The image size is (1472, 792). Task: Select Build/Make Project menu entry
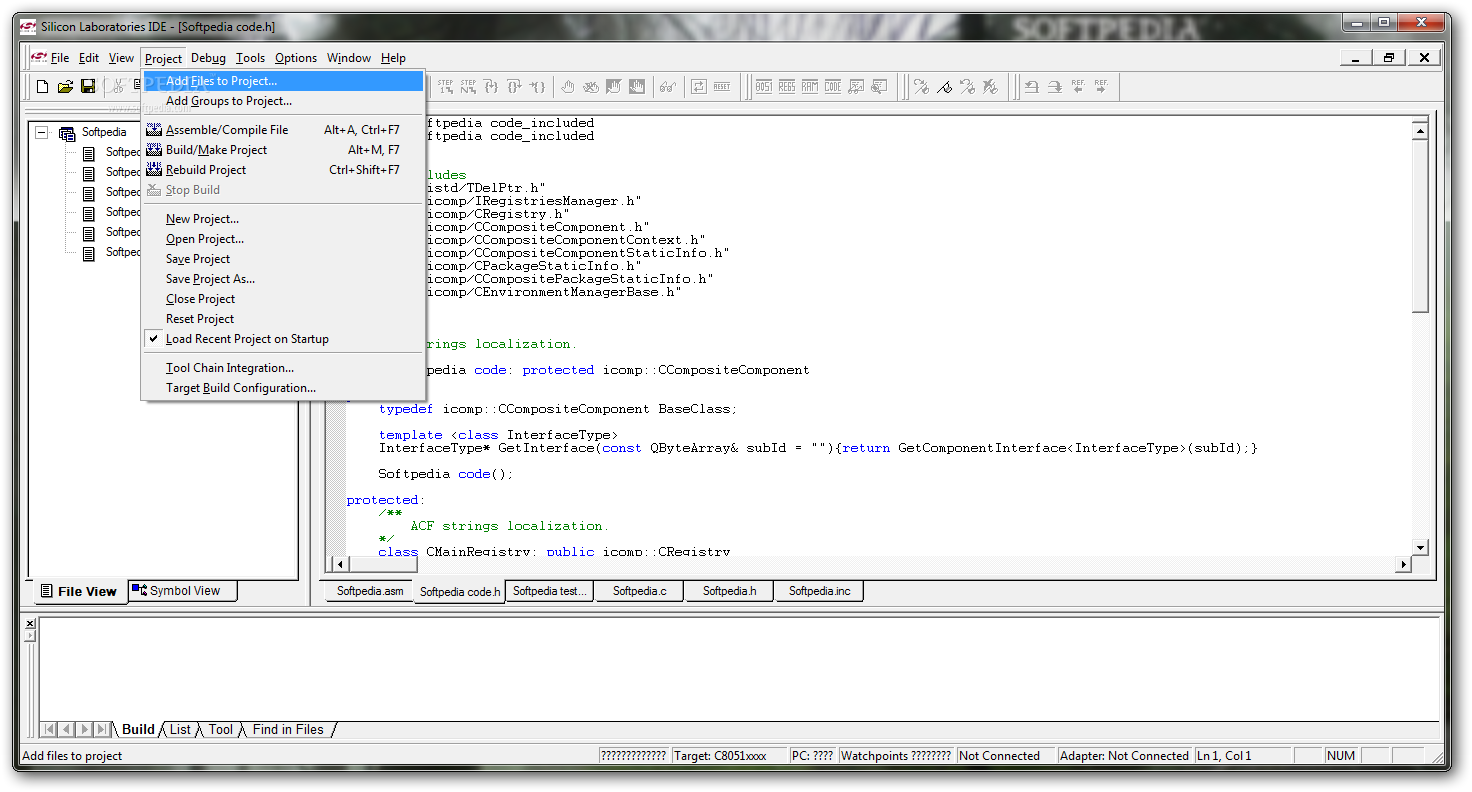(283, 150)
